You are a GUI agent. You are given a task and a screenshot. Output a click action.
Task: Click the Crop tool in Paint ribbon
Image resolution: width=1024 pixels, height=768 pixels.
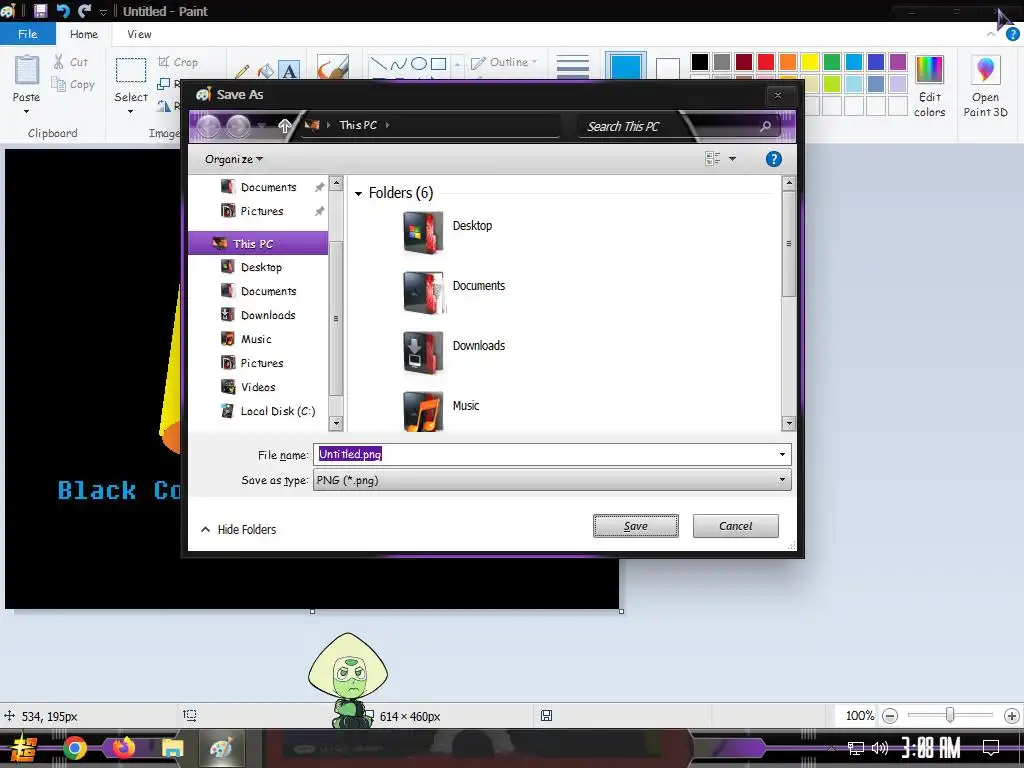[x=177, y=62]
